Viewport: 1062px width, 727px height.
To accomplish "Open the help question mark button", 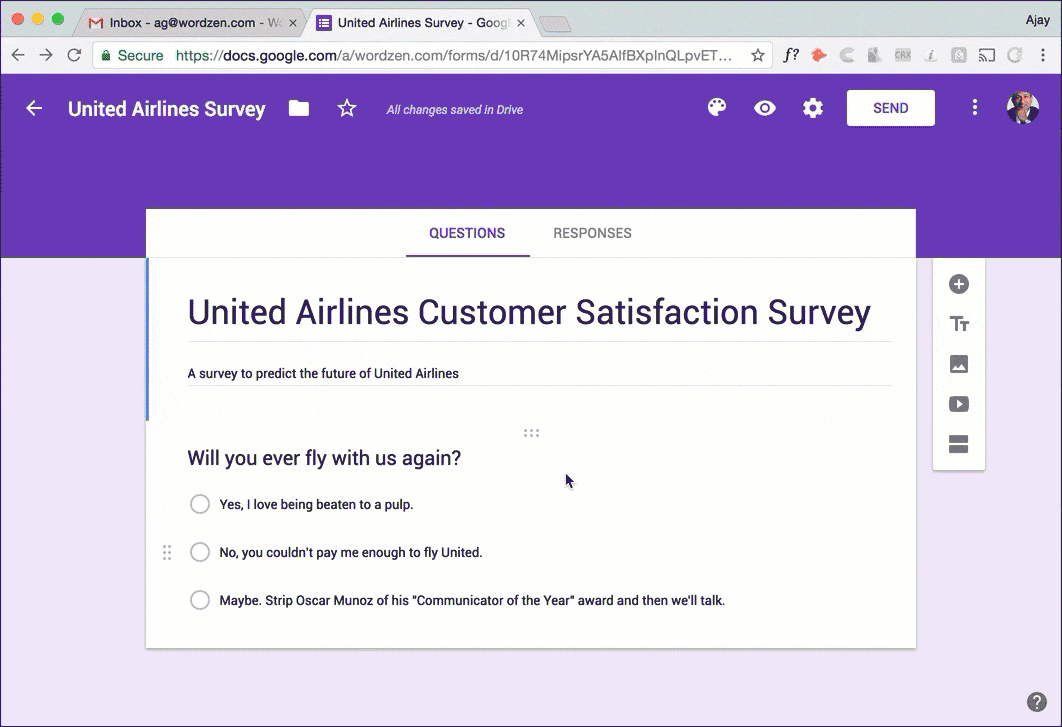I will click(1037, 702).
